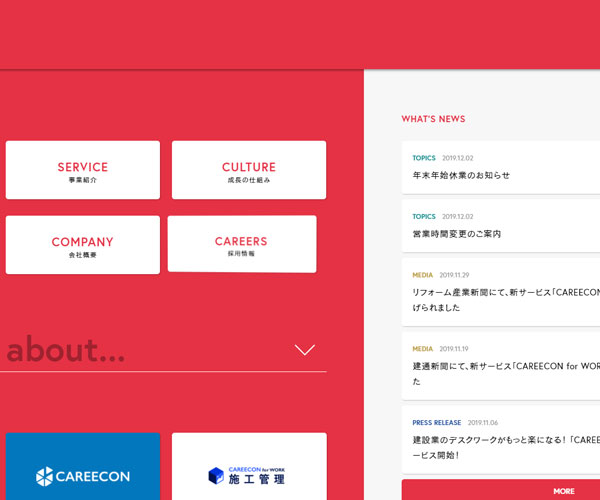Click TOPICS tag above 年末年始休業のお知らせ
The image size is (600, 500).
tap(424, 158)
